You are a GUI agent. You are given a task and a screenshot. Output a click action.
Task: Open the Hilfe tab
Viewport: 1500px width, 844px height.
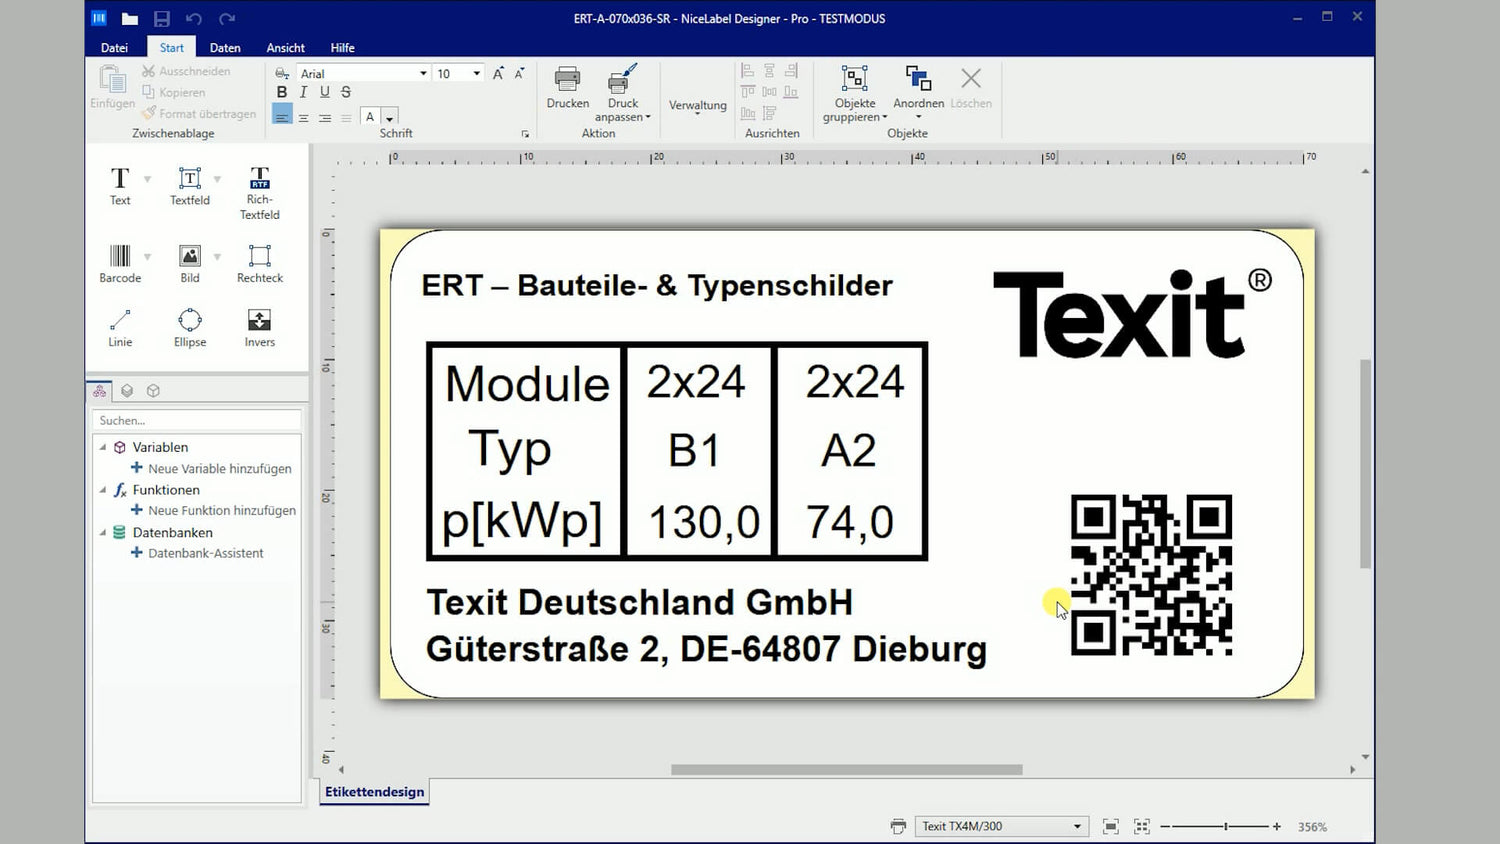(x=343, y=47)
